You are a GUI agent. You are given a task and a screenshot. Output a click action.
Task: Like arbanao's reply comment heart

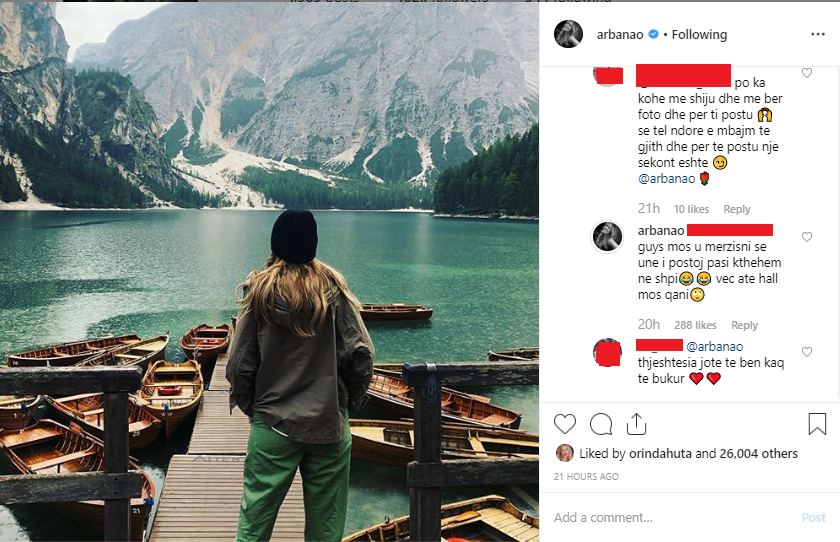(807, 237)
